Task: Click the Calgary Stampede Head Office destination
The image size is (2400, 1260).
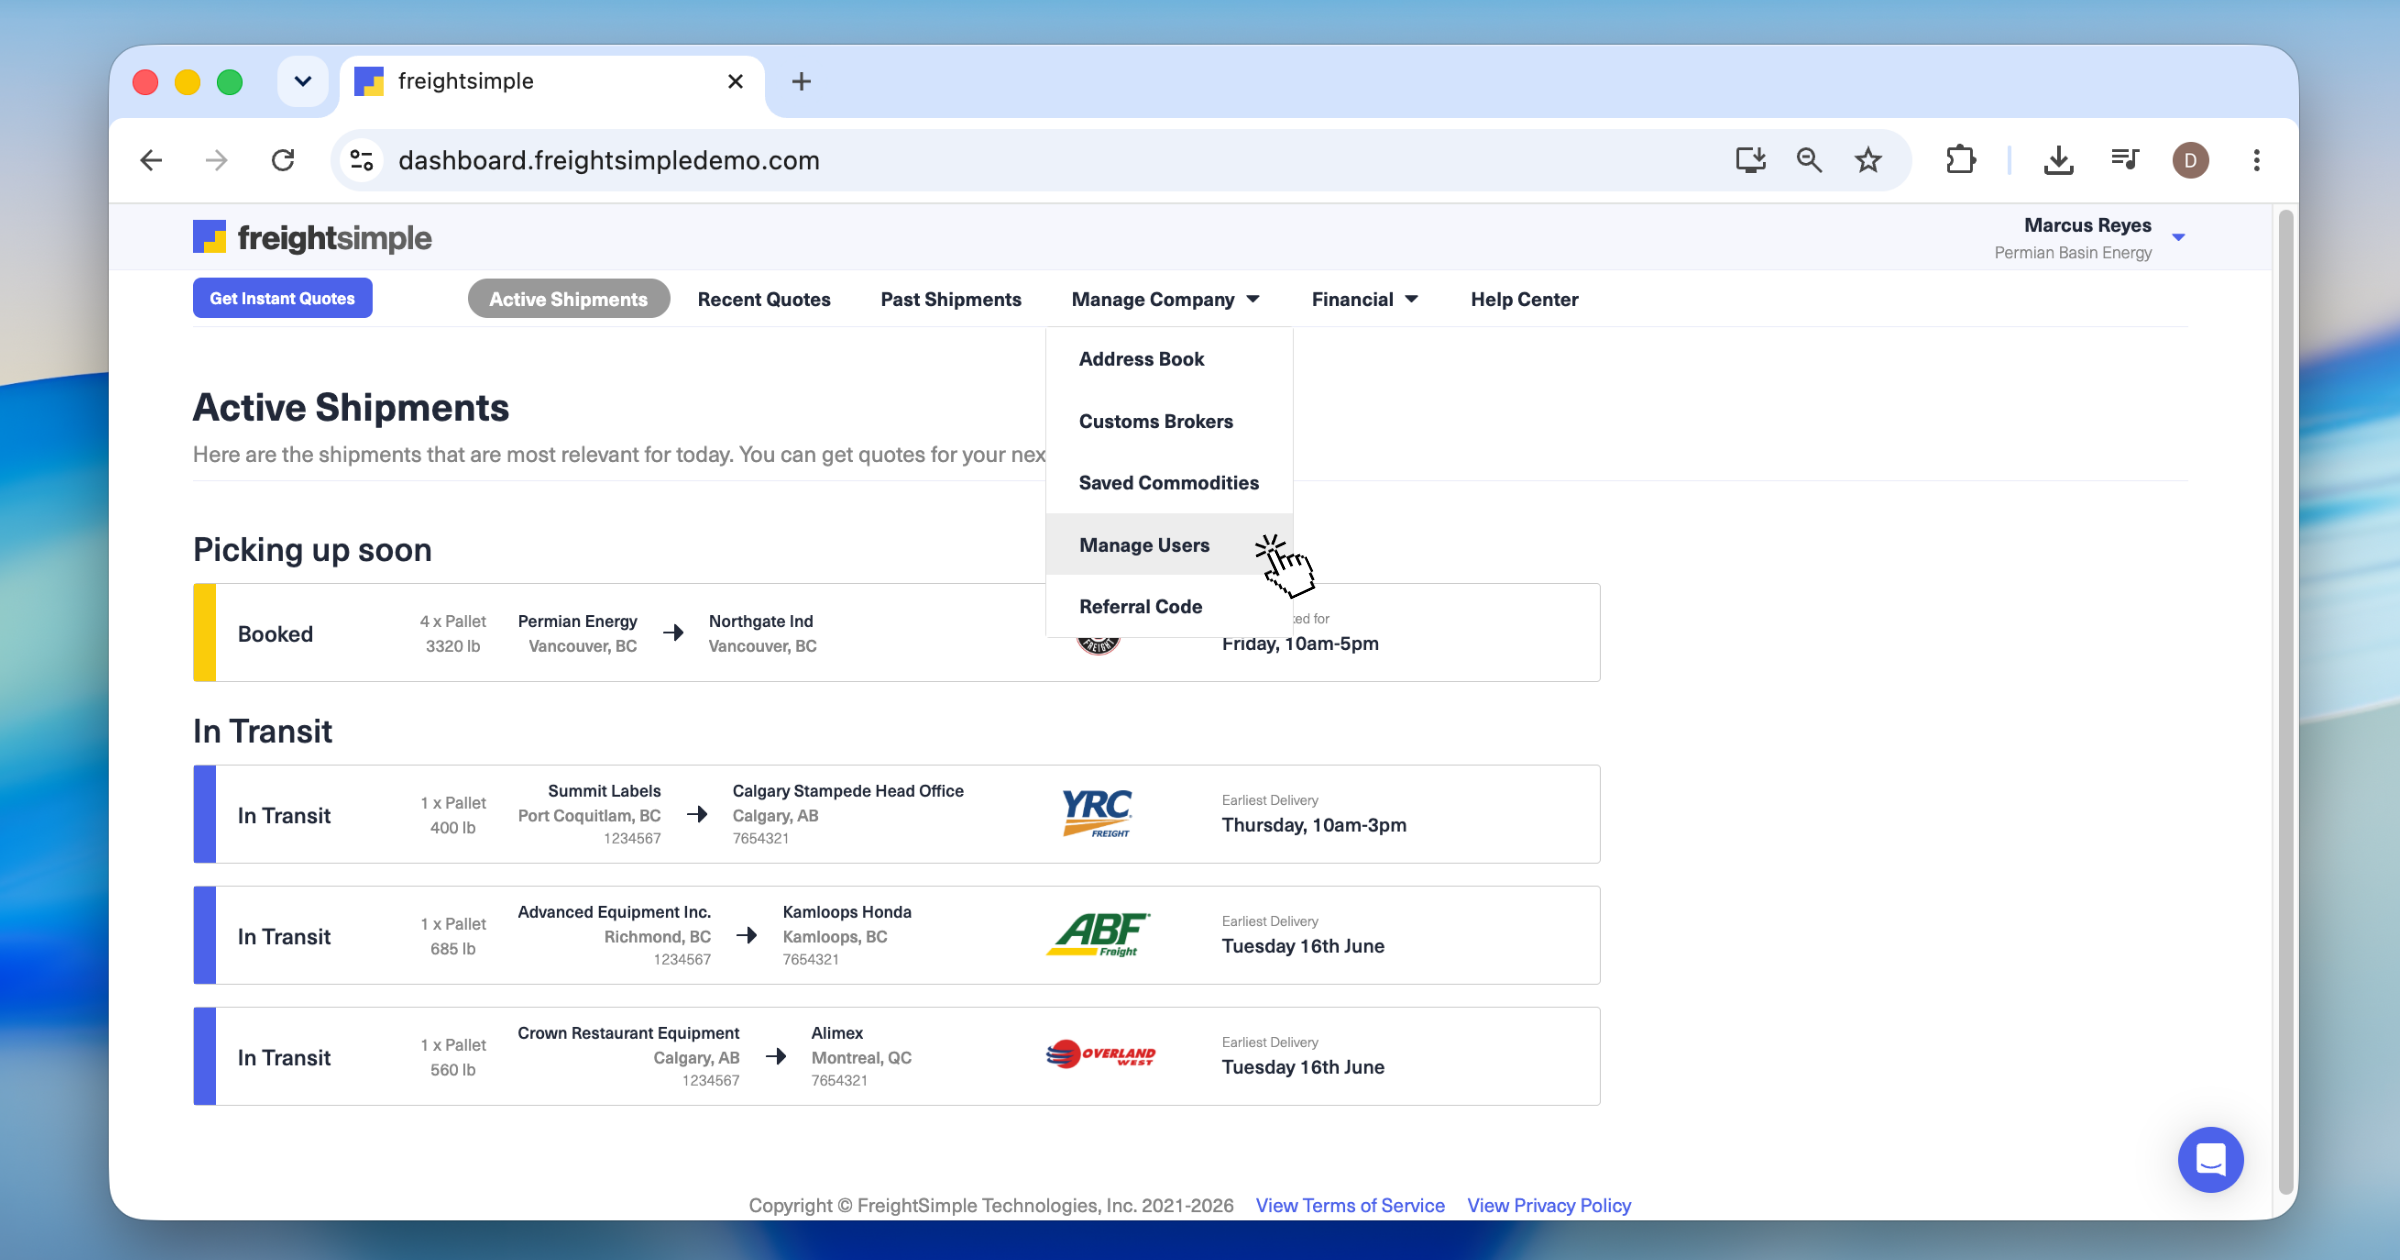Action: (x=848, y=791)
